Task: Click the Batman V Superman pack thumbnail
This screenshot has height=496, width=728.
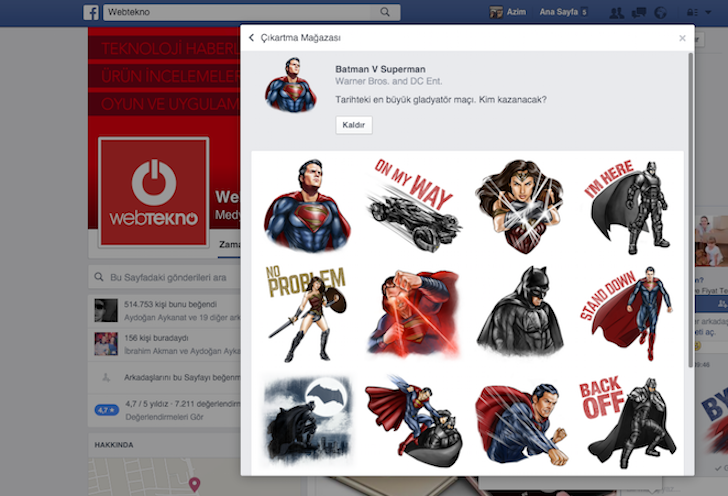Action: pos(291,85)
